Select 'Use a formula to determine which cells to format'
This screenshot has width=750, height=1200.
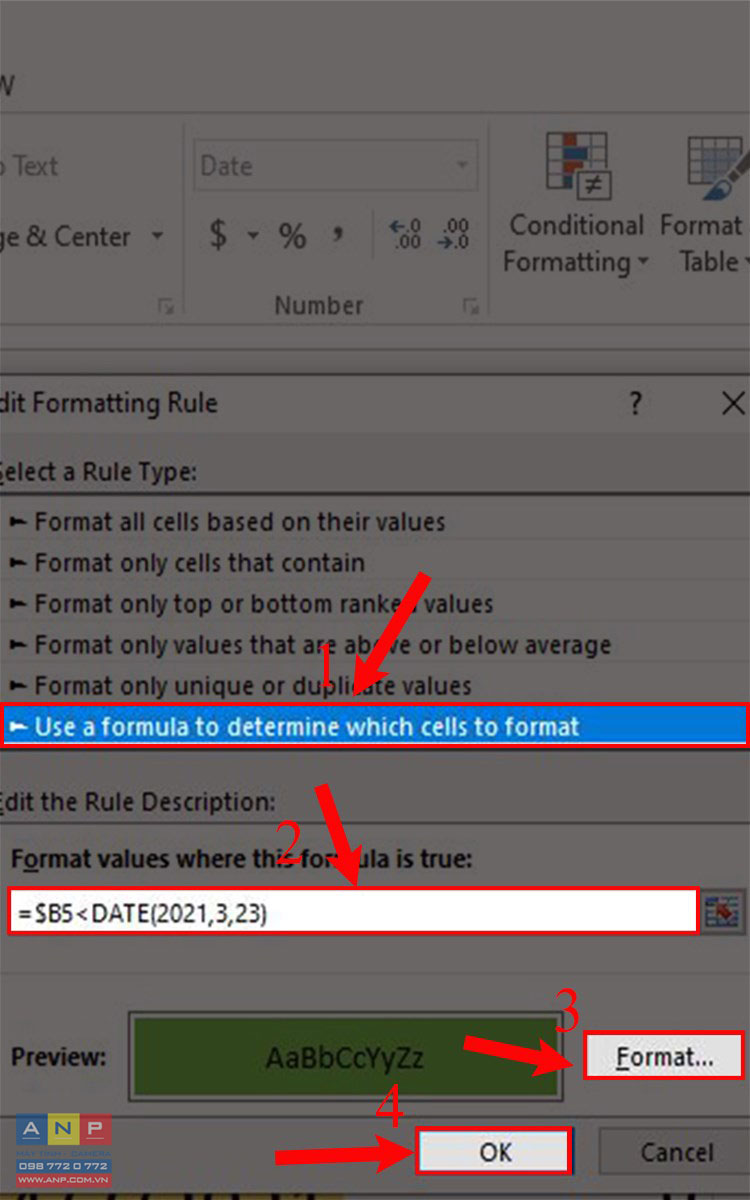374,726
